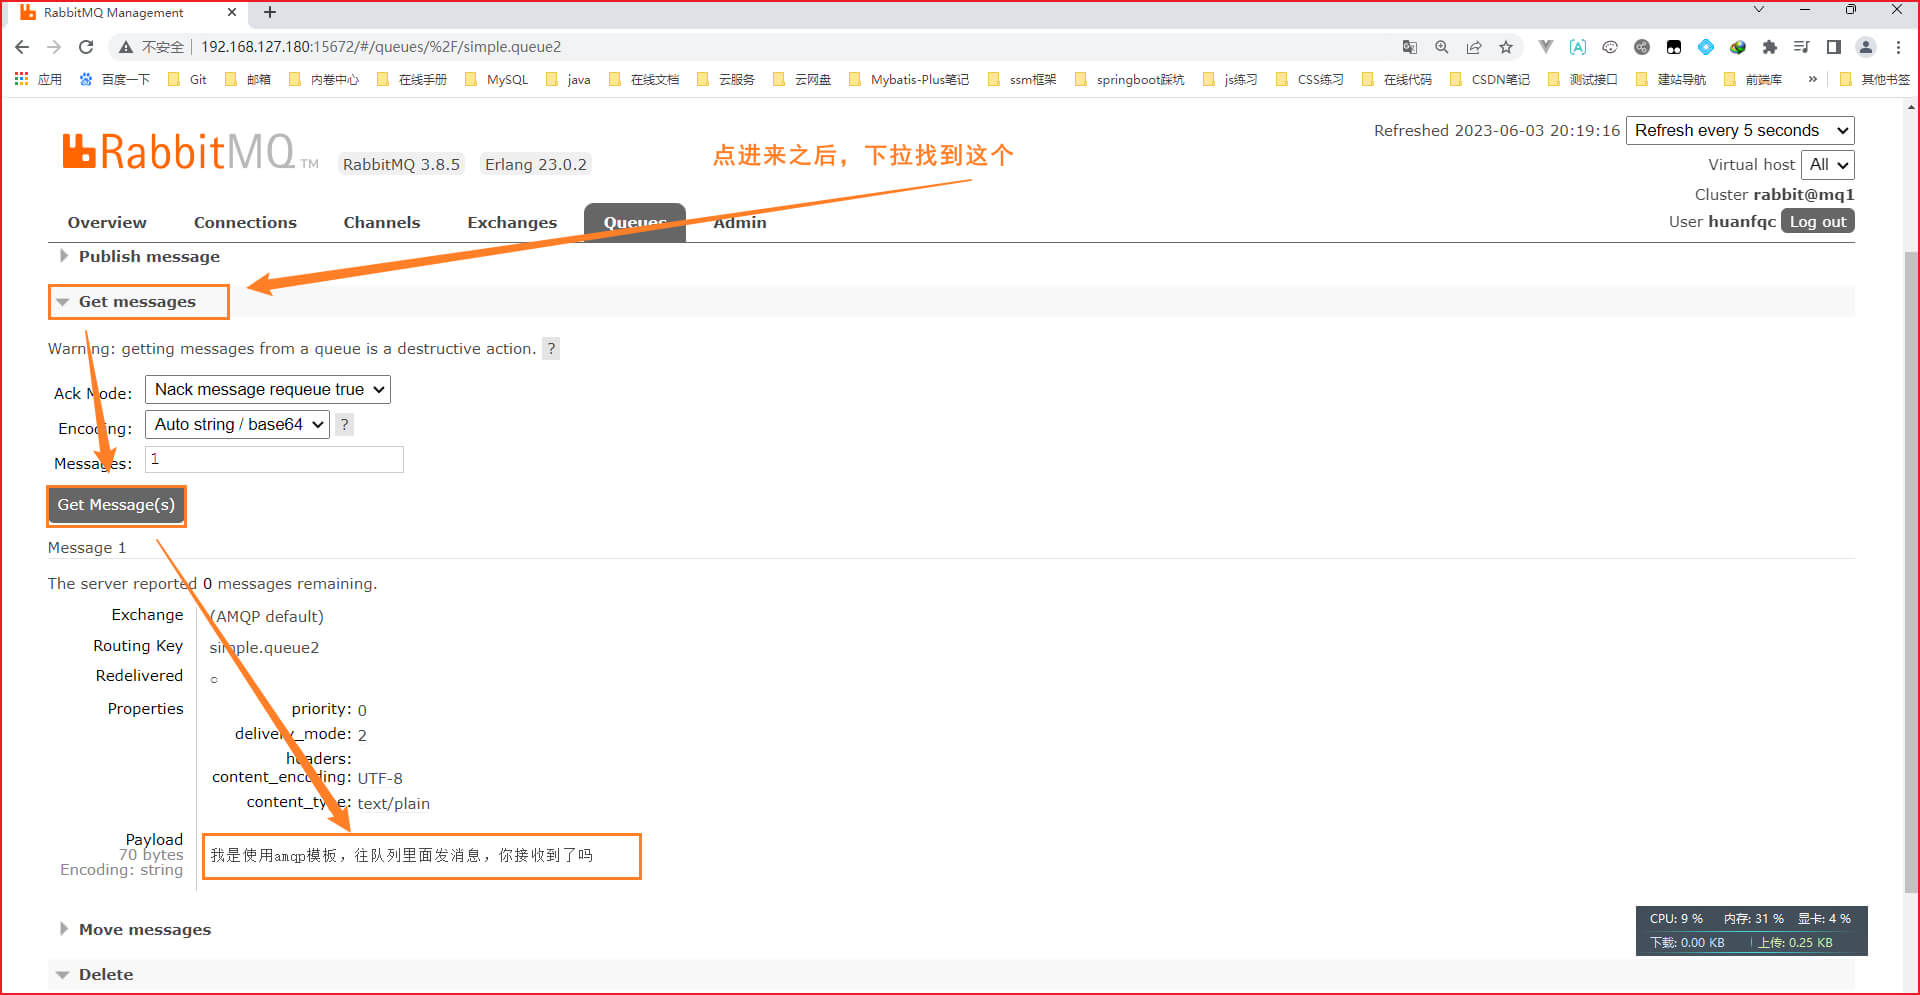This screenshot has height=995, width=1920.
Task: Open the Vue devtools extension icon
Action: [1546, 47]
